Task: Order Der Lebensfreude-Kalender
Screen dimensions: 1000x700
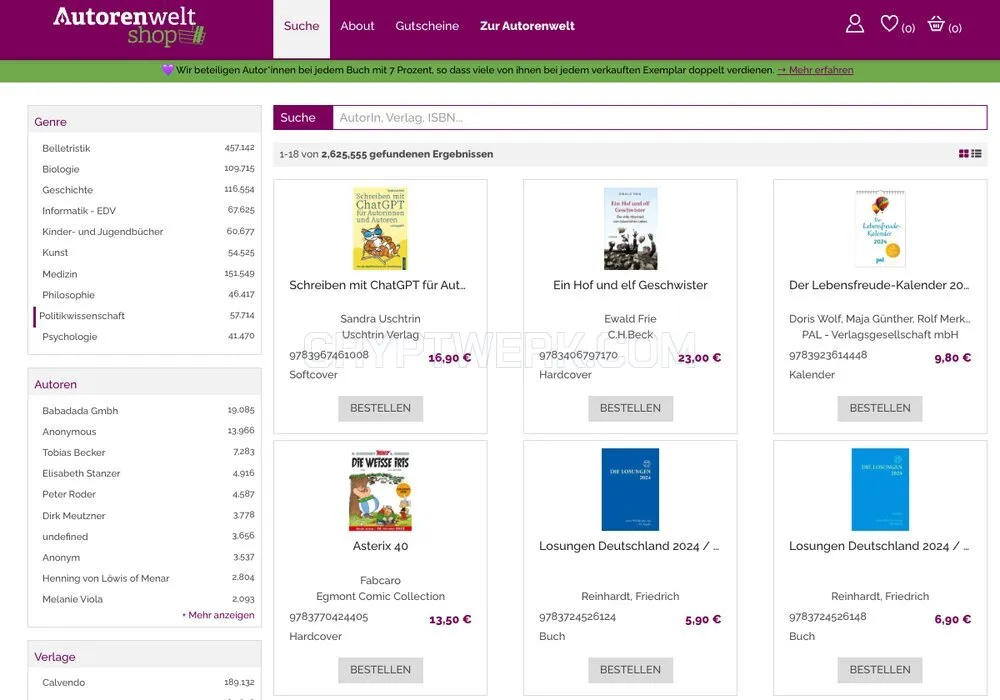Action: click(x=879, y=408)
